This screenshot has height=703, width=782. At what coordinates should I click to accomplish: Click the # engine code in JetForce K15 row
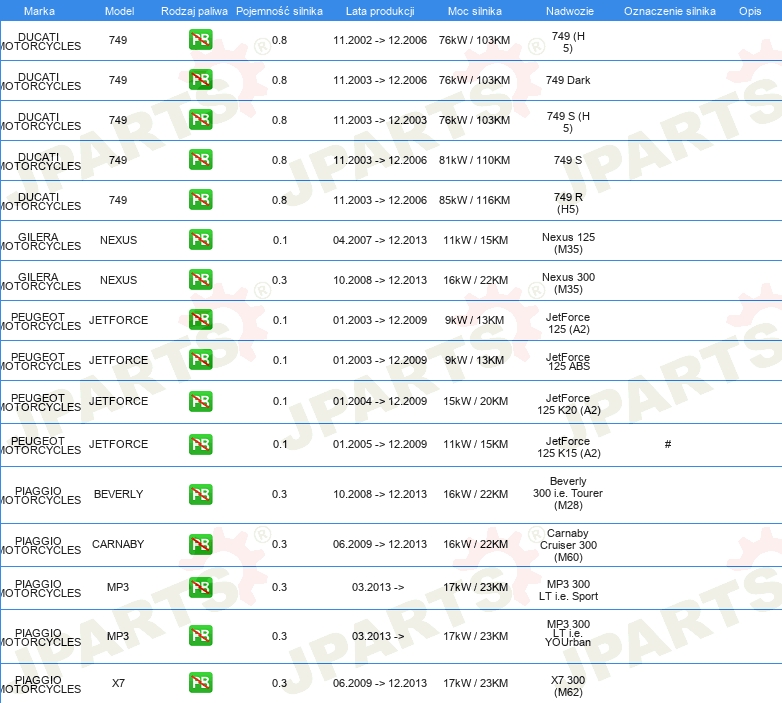[x=668, y=444]
